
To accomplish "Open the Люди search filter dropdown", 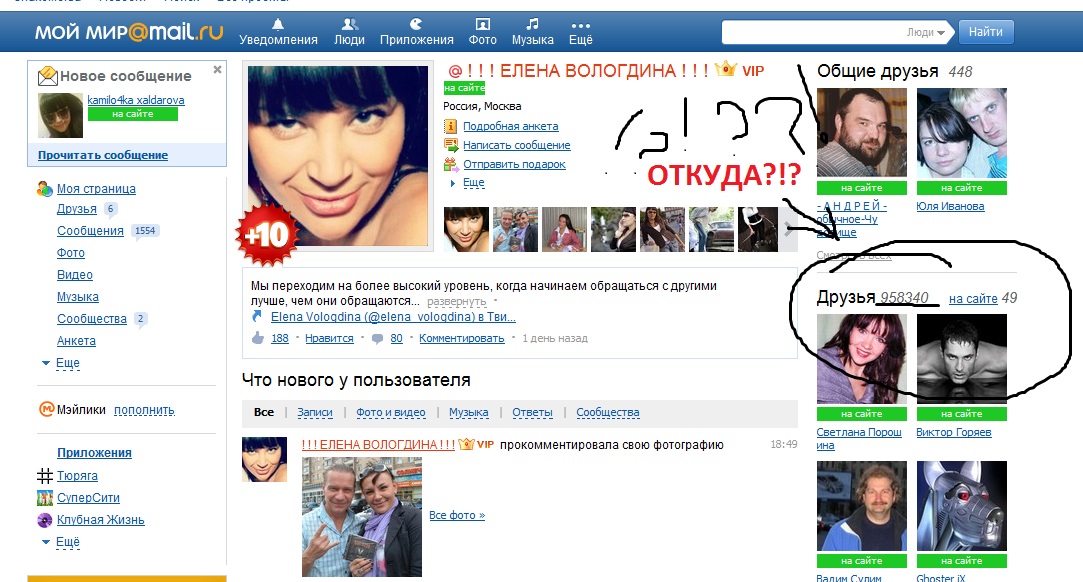I will coord(926,32).
